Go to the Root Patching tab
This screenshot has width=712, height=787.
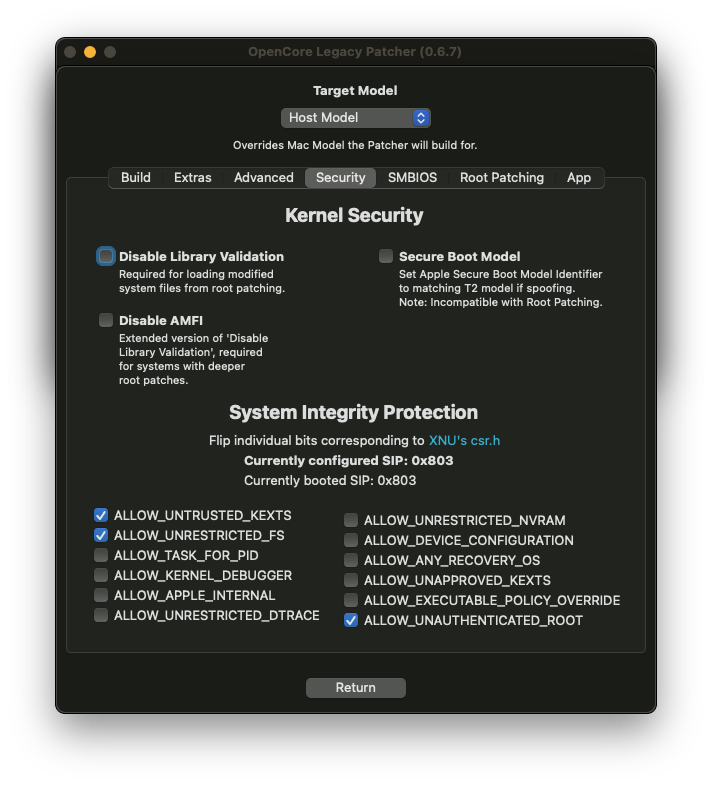coord(502,178)
